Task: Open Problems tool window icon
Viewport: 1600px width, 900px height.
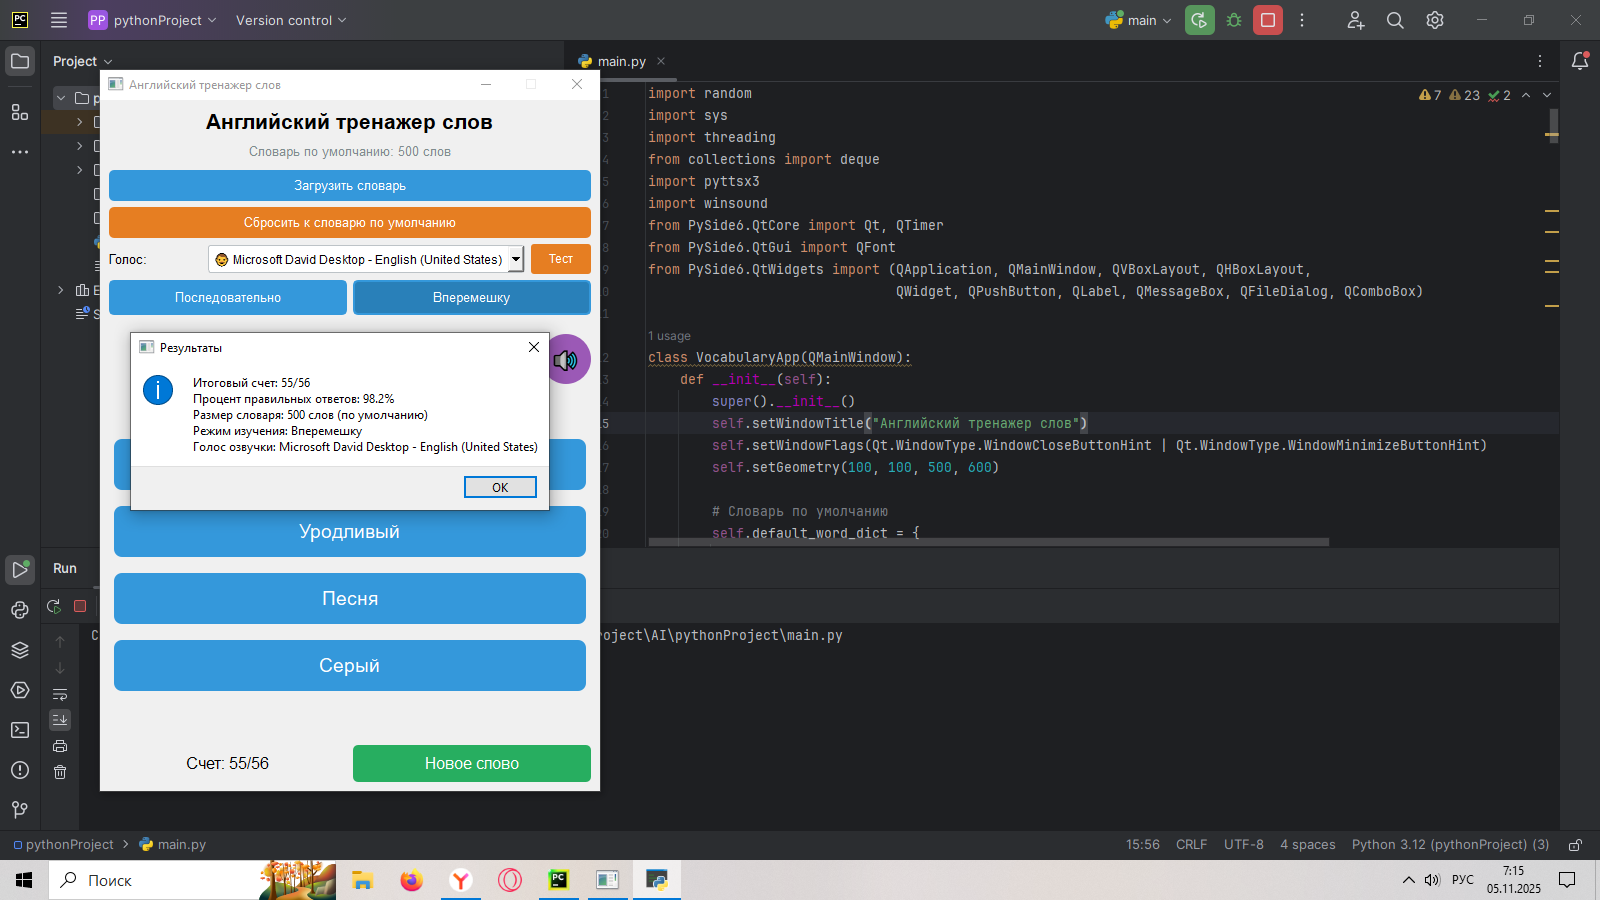Action: coord(20,770)
